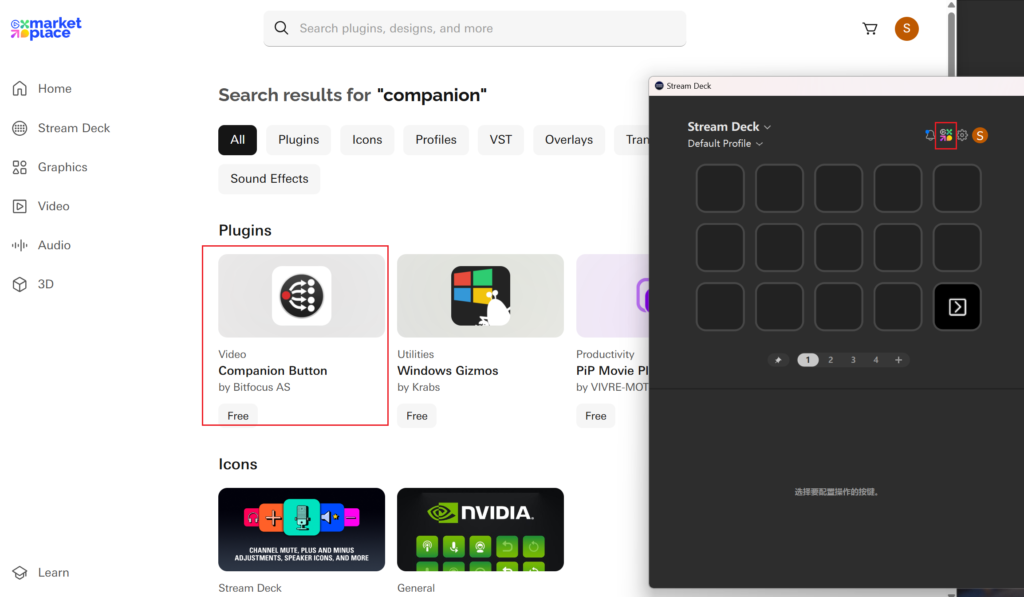Select the Plugins filter tab
The image size is (1024, 597).
coord(298,140)
